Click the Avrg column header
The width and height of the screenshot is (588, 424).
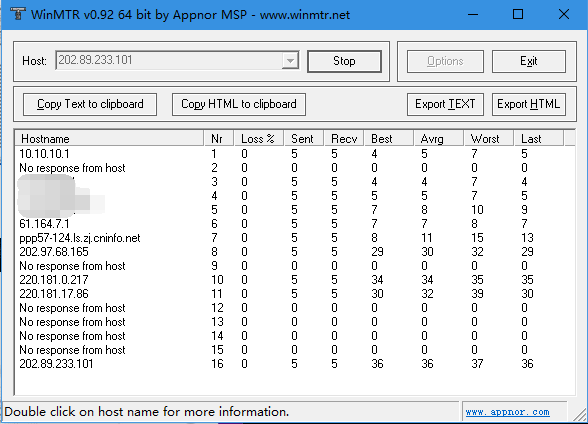pyautogui.click(x=439, y=139)
